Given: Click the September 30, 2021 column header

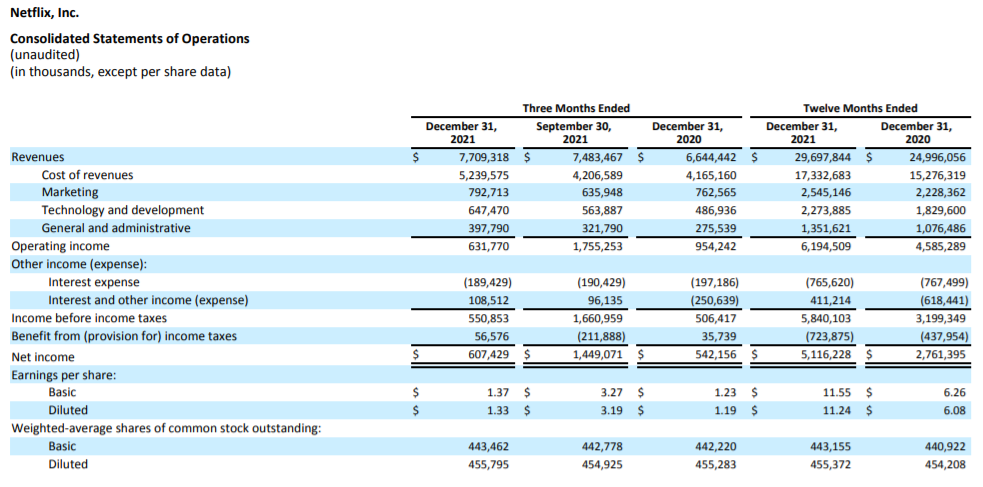Looking at the screenshot, I should coord(574,132).
